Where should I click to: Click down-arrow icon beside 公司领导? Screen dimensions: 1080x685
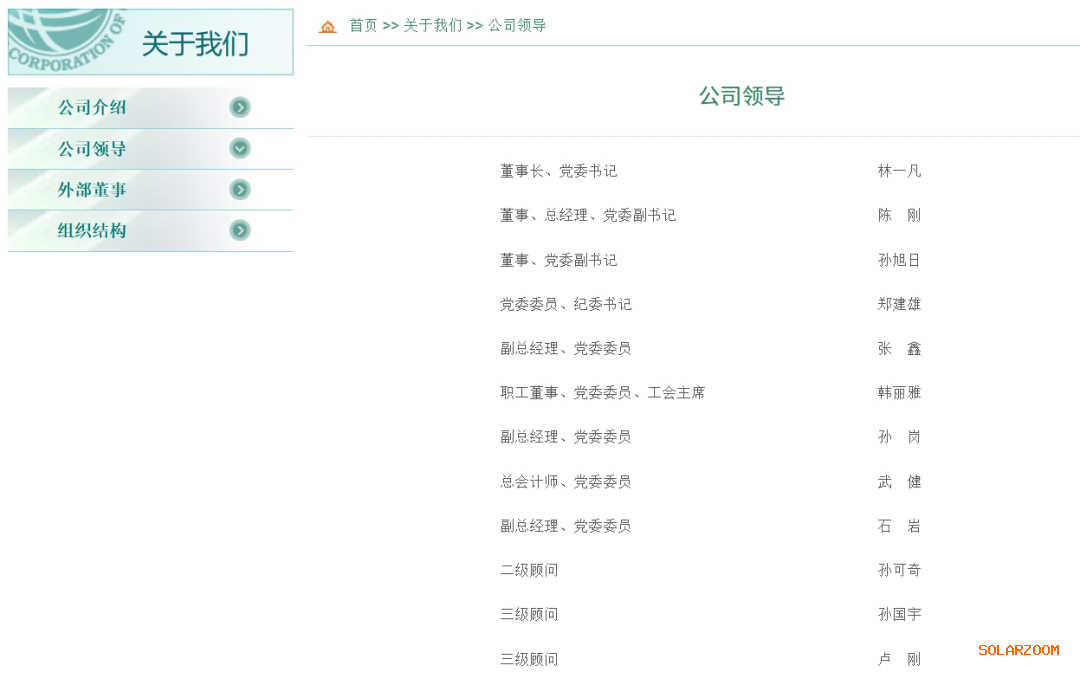click(x=240, y=149)
